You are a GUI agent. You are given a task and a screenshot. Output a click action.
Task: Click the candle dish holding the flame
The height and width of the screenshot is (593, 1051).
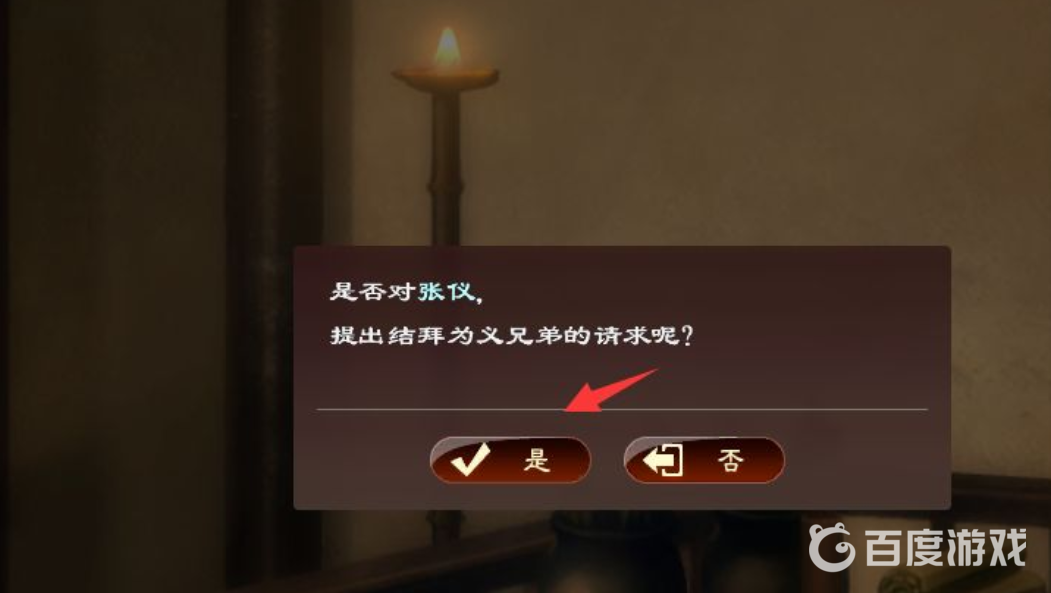point(446,76)
